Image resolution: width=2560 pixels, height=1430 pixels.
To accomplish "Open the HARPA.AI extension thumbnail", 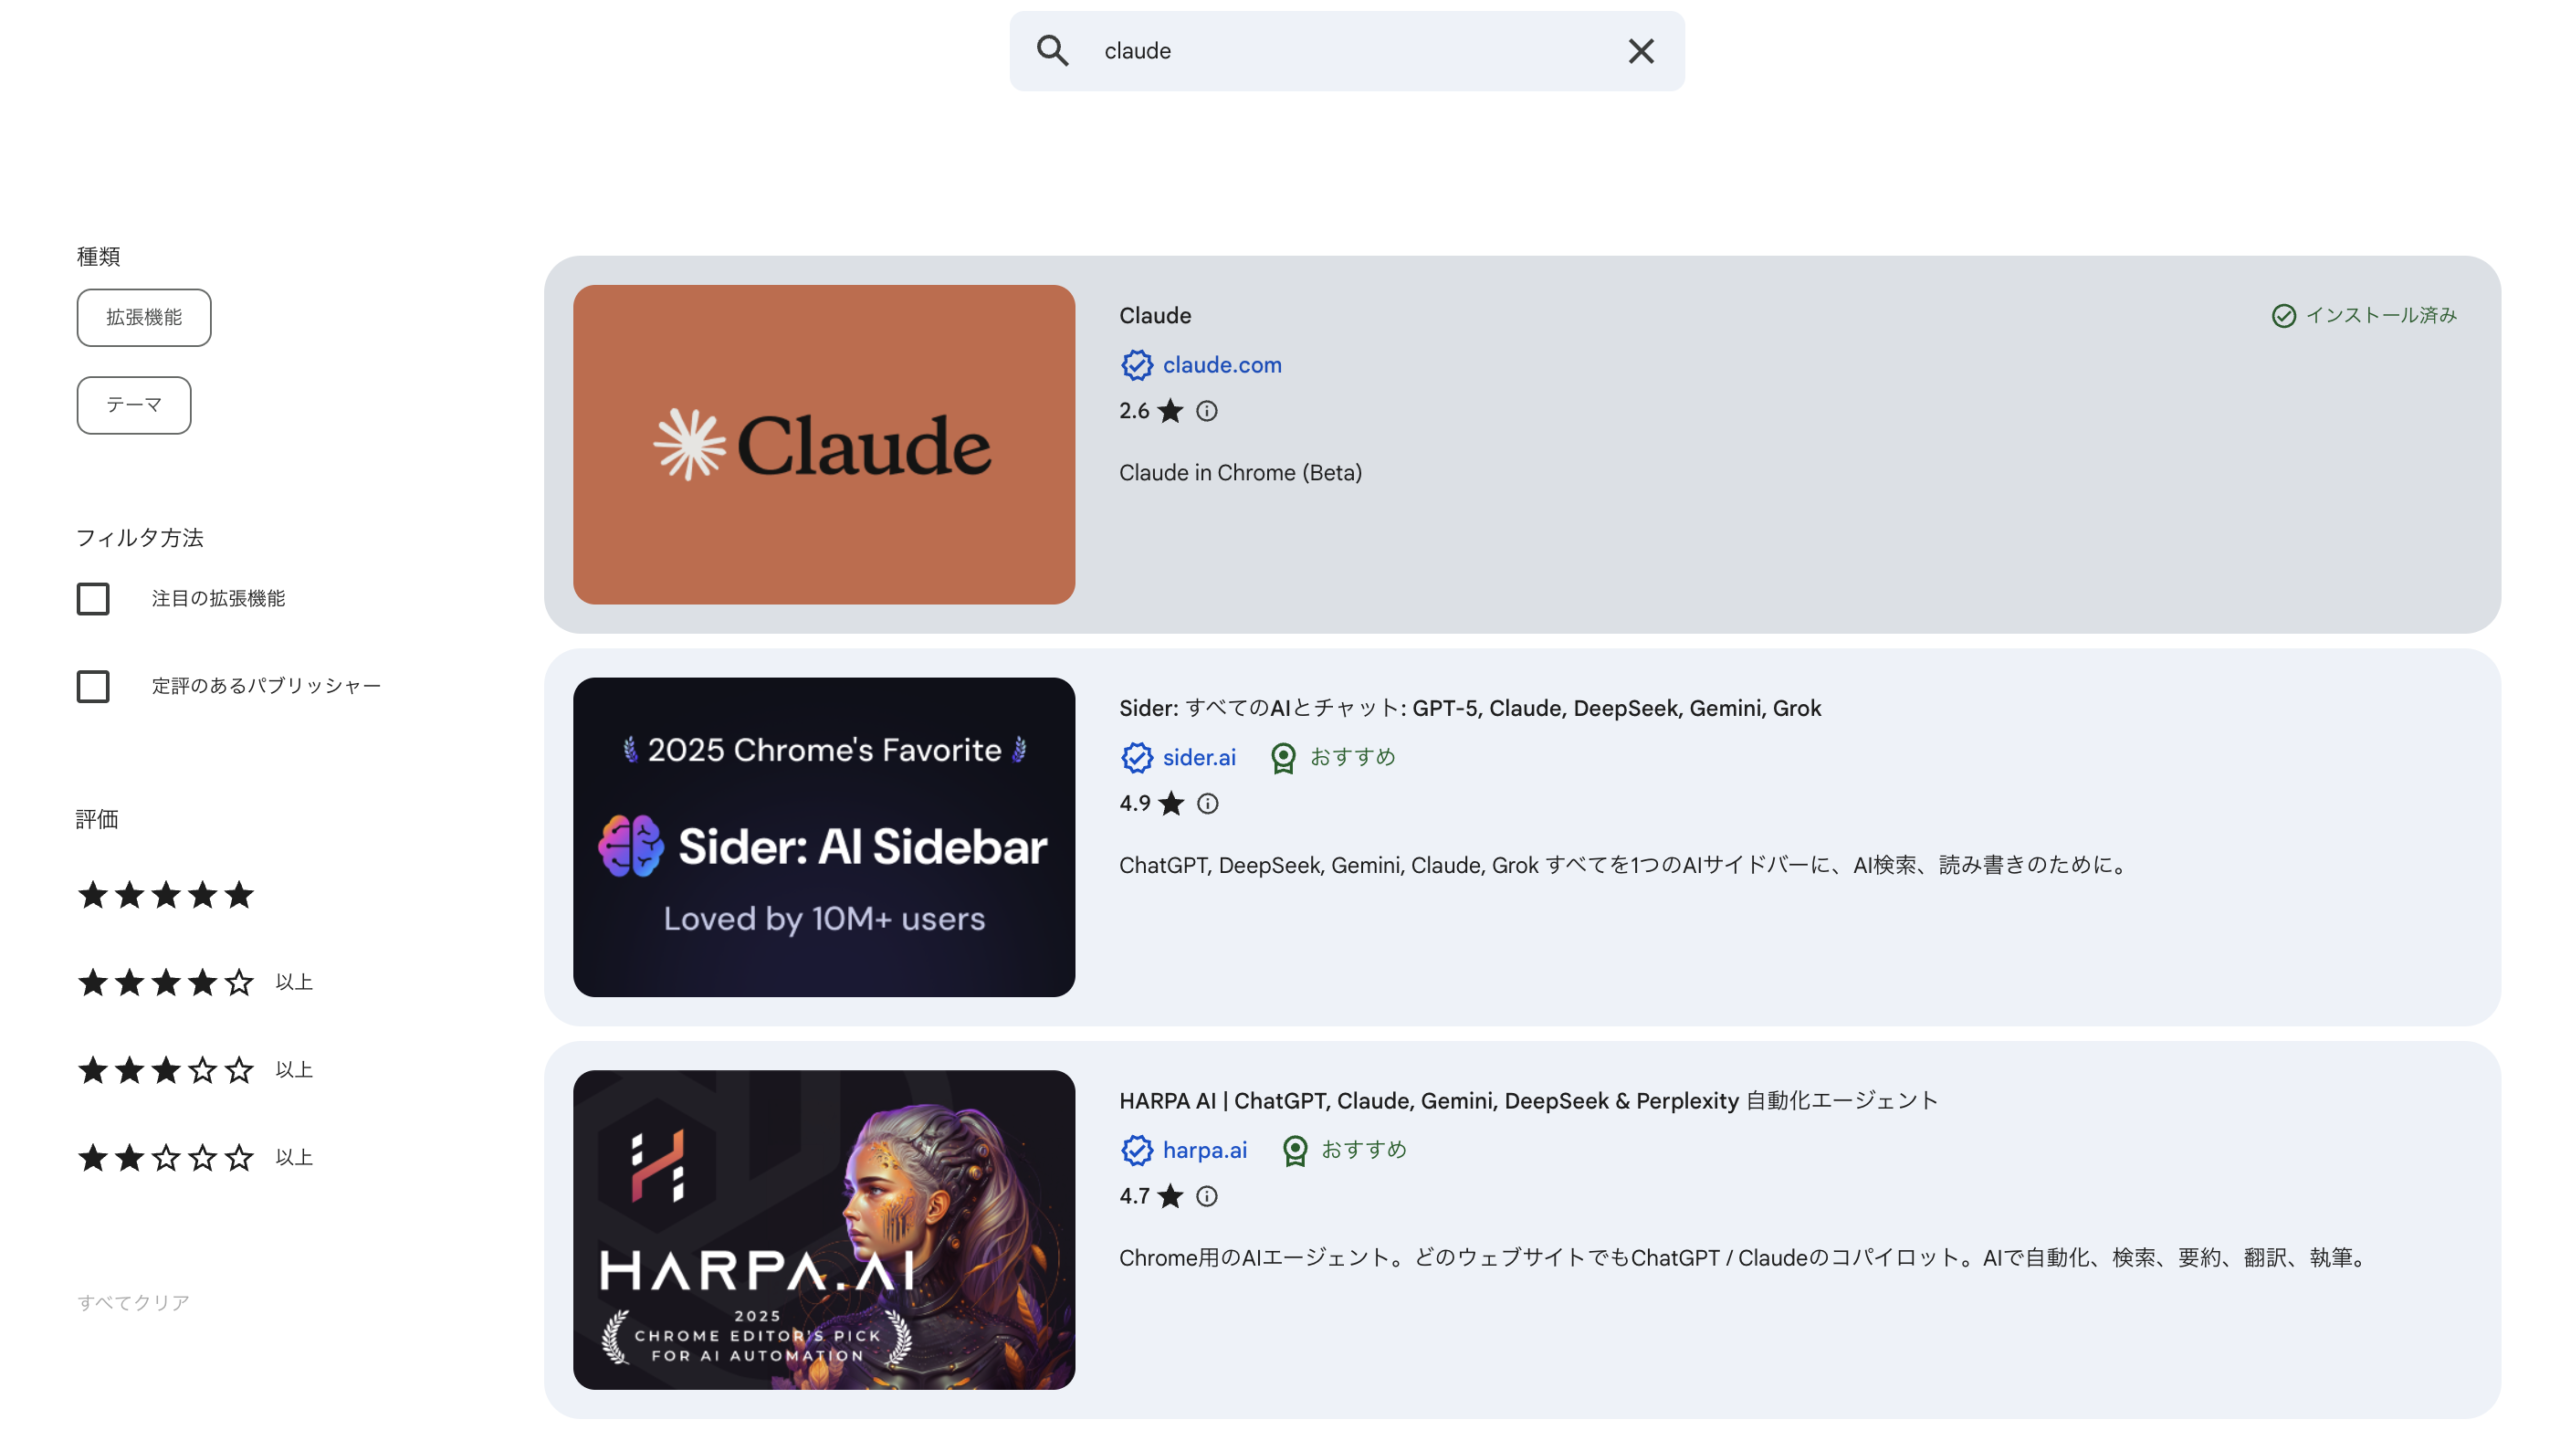I will 824,1229.
